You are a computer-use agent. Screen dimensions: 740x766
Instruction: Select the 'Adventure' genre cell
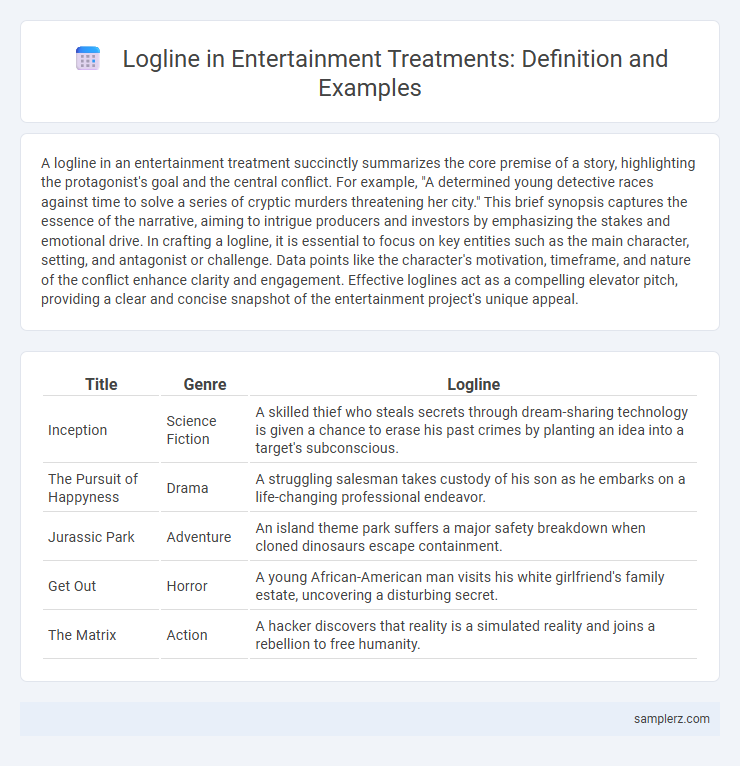[x=205, y=536]
